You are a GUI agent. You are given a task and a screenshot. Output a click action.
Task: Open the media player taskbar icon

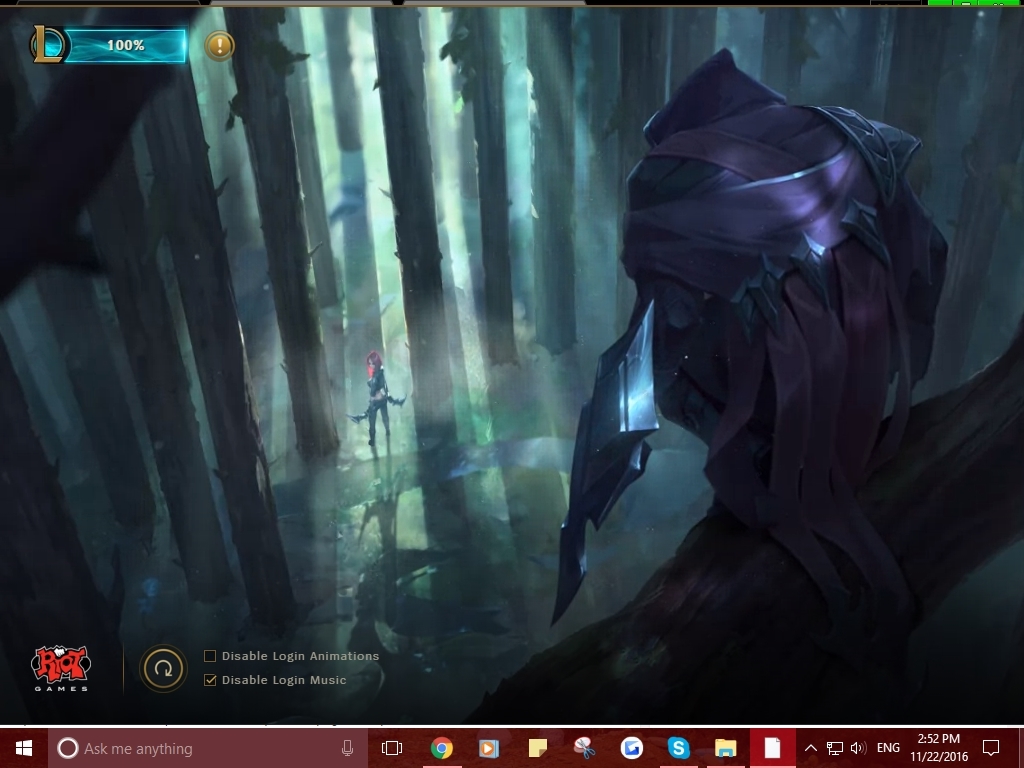click(x=488, y=748)
